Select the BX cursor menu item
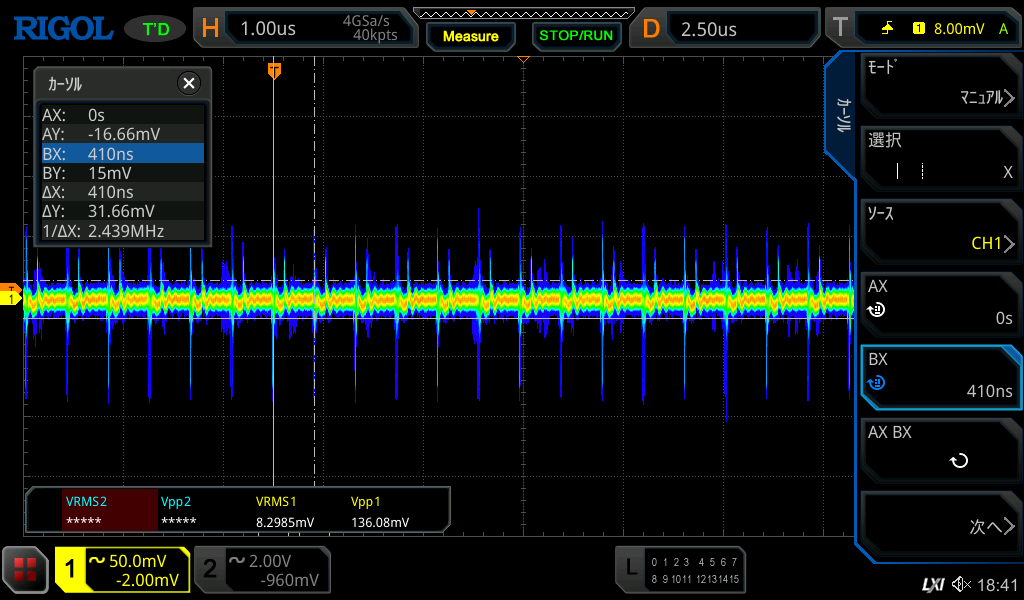The image size is (1024, 600). pyautogui.click(x=940, y=376)
